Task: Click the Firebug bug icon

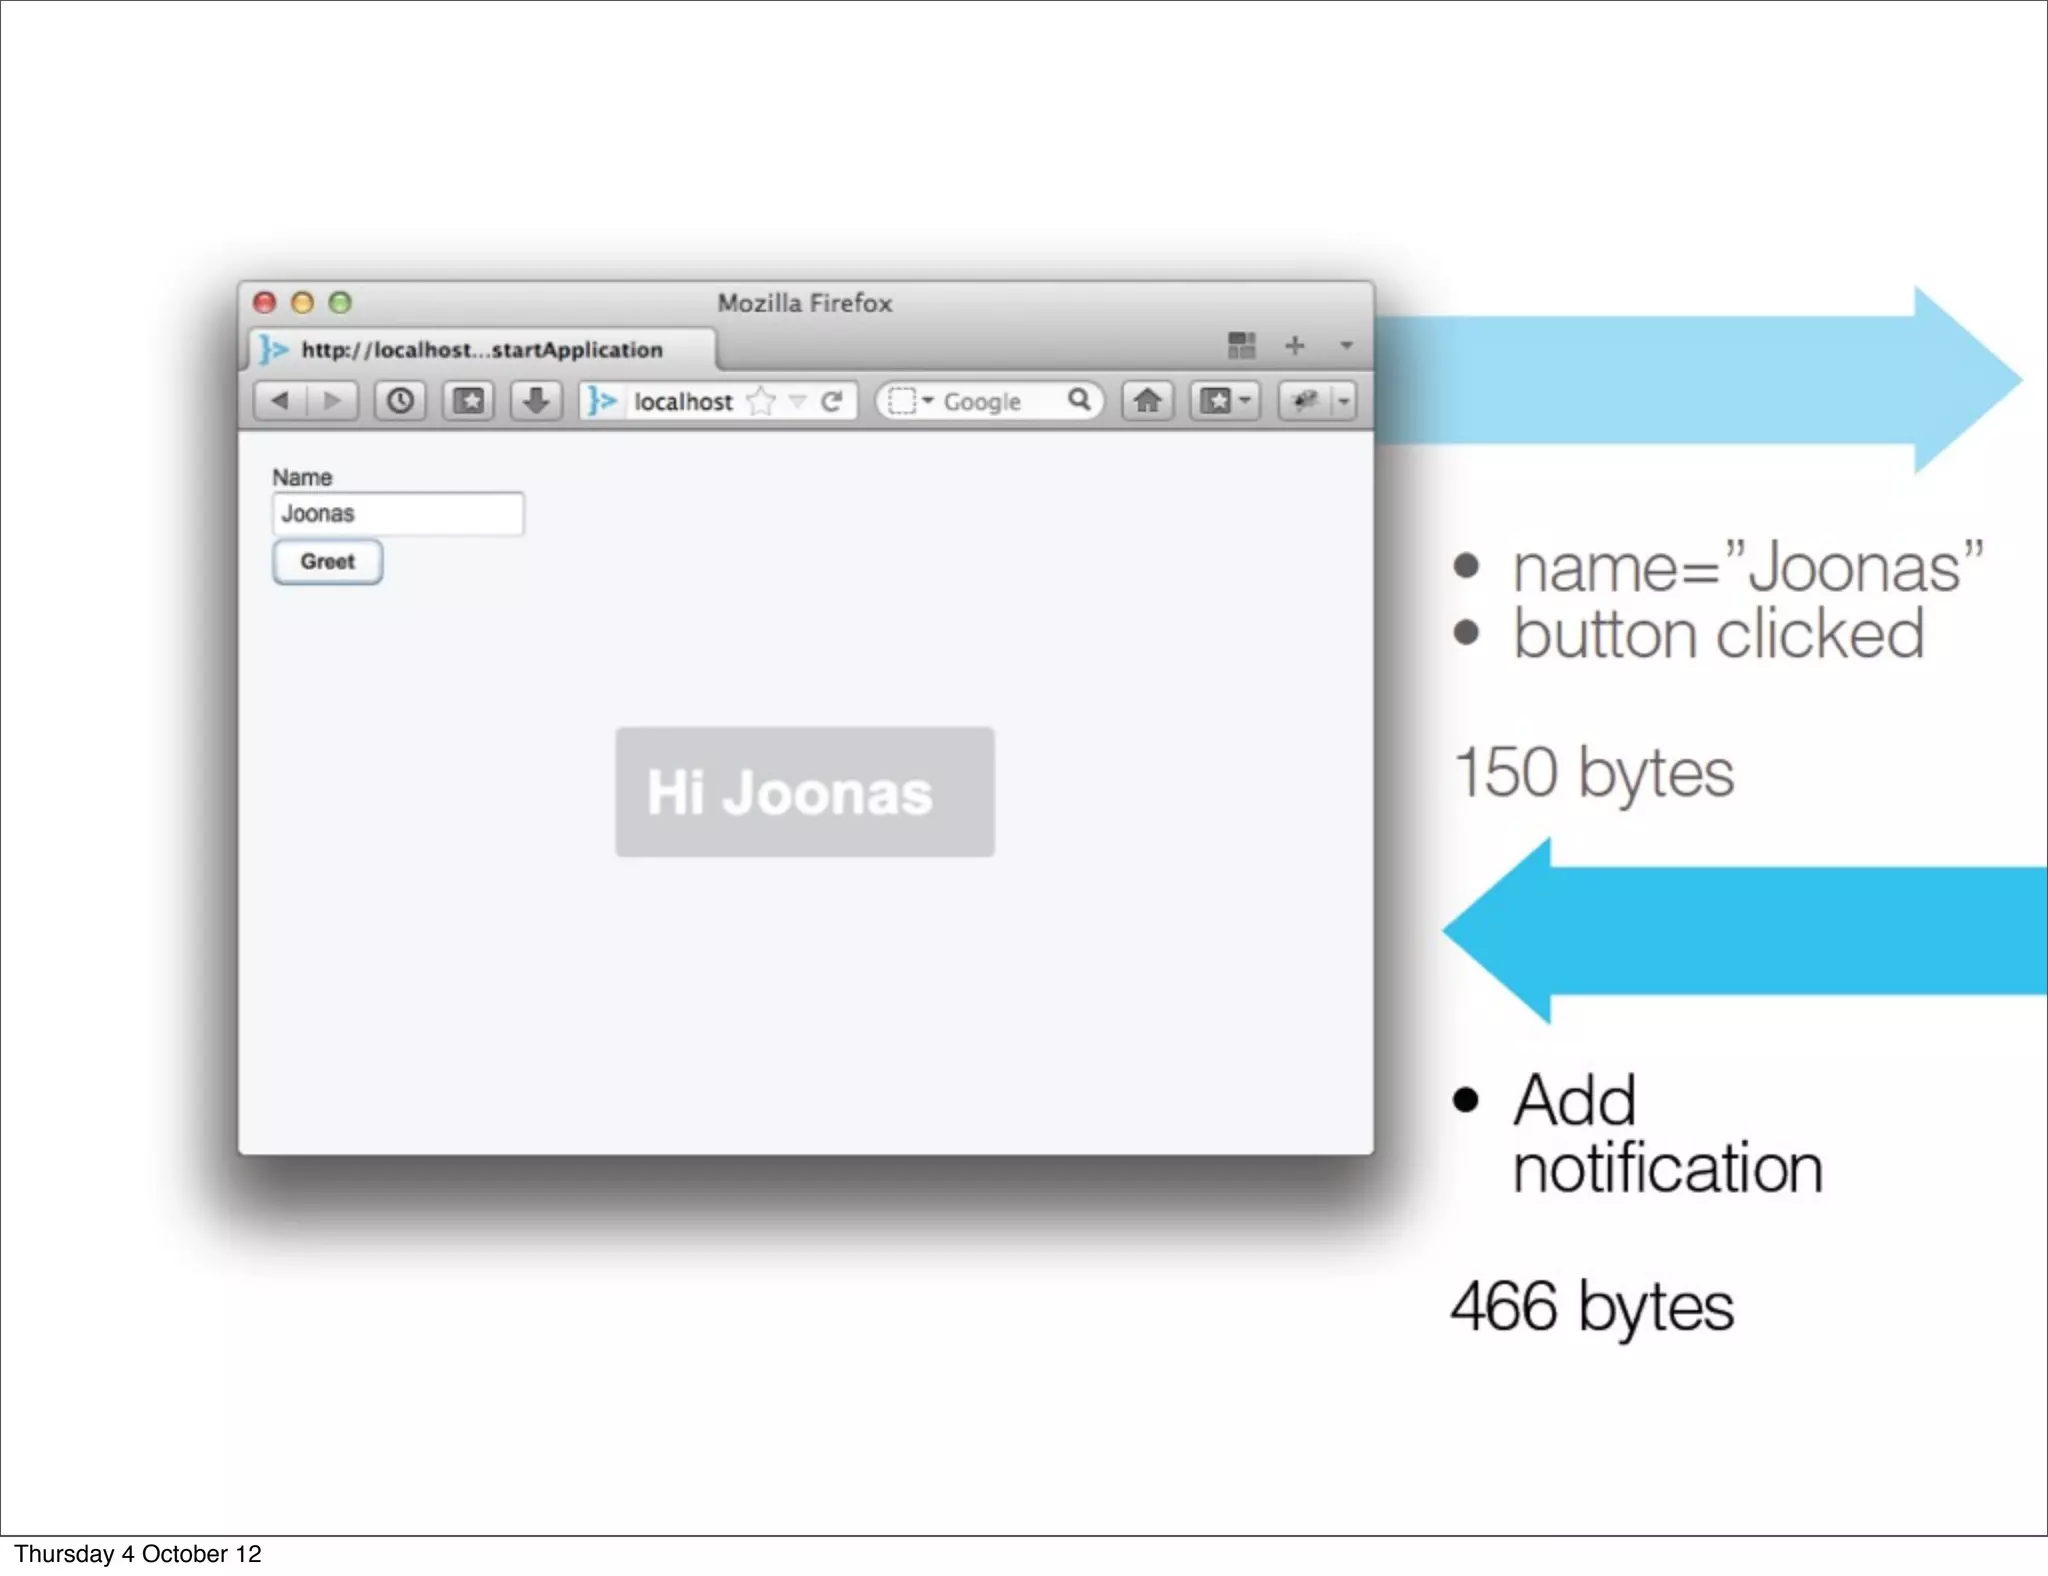Action: 1304,401
